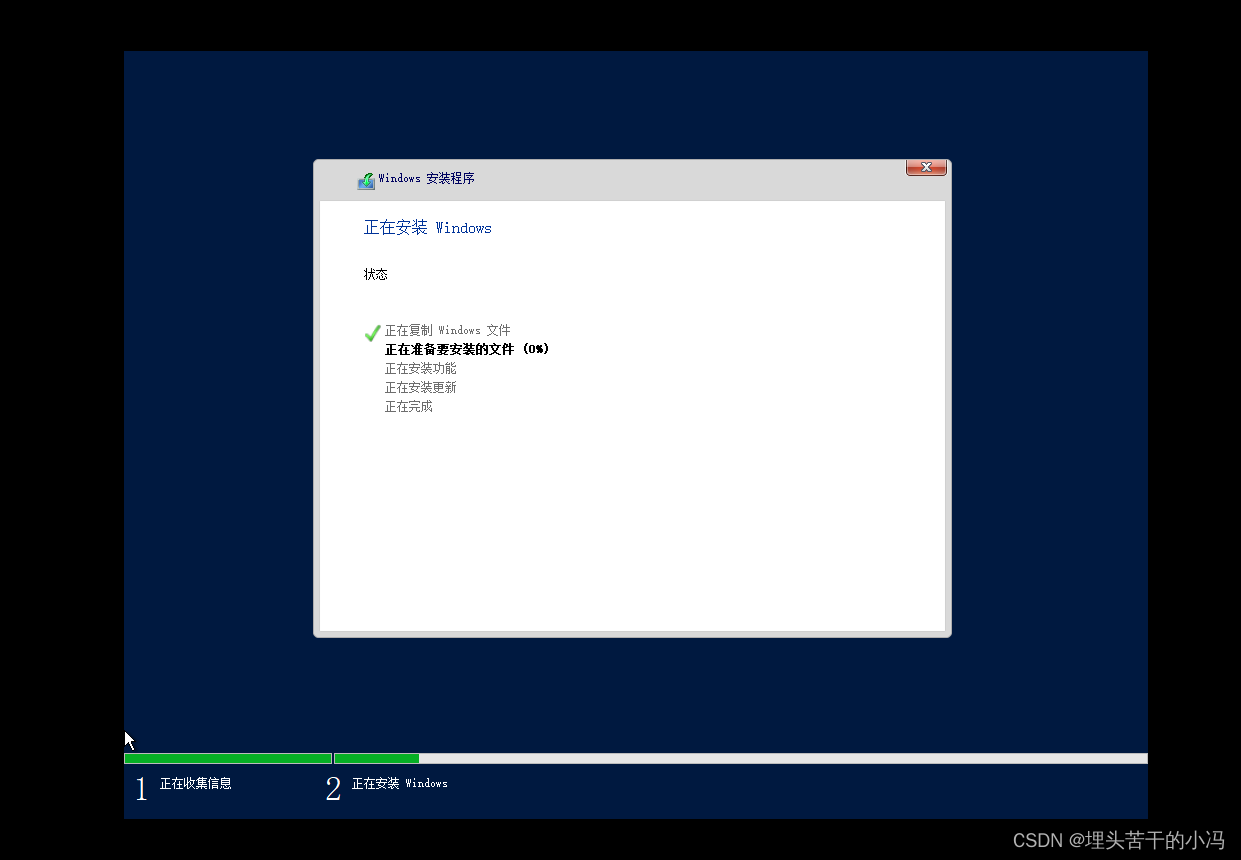Click the 正在安装更新 status line
This screenshot has height=860, width=1241.
(421, 387)
